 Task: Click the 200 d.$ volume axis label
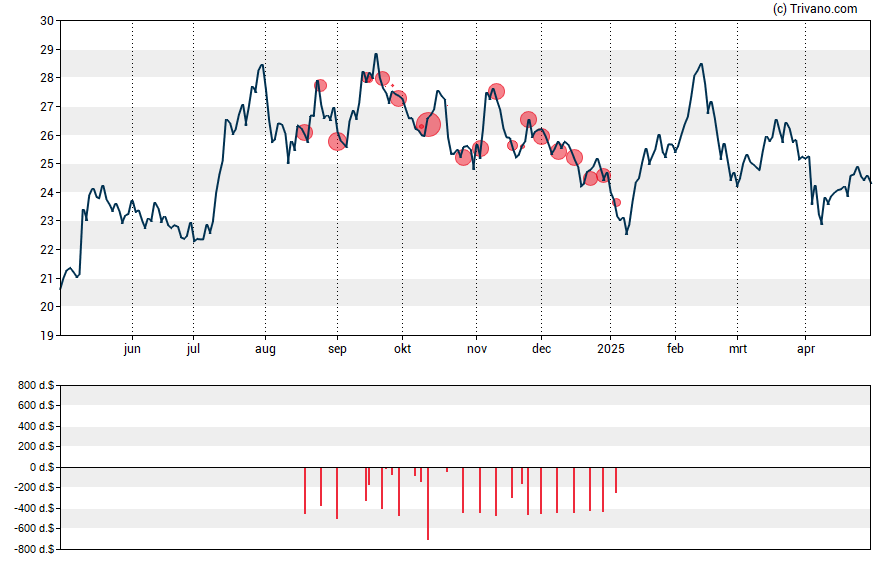(x=36, y=446)
